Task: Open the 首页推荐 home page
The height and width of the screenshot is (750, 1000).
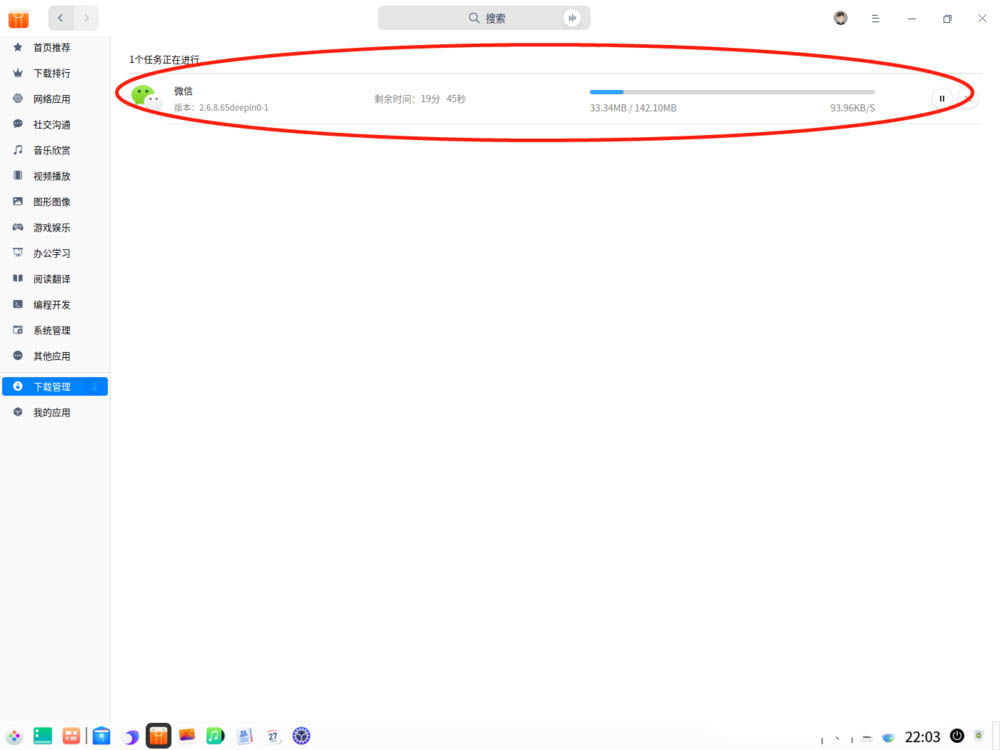Action: click(x=52, y=47)
